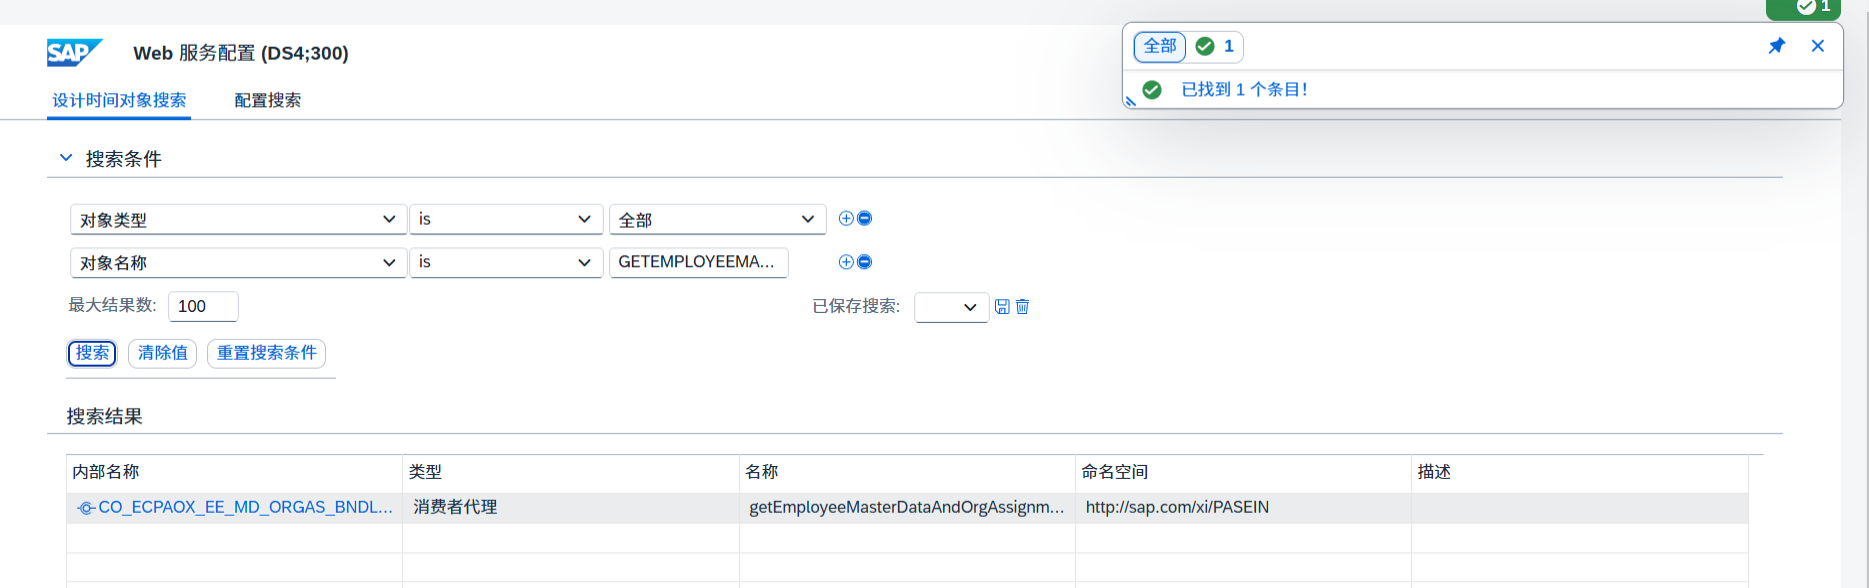Viewport: 1869px width, 588px height.
Task: Click the 清除值 button
Action: pyautogui.click(x=163, y=353)
